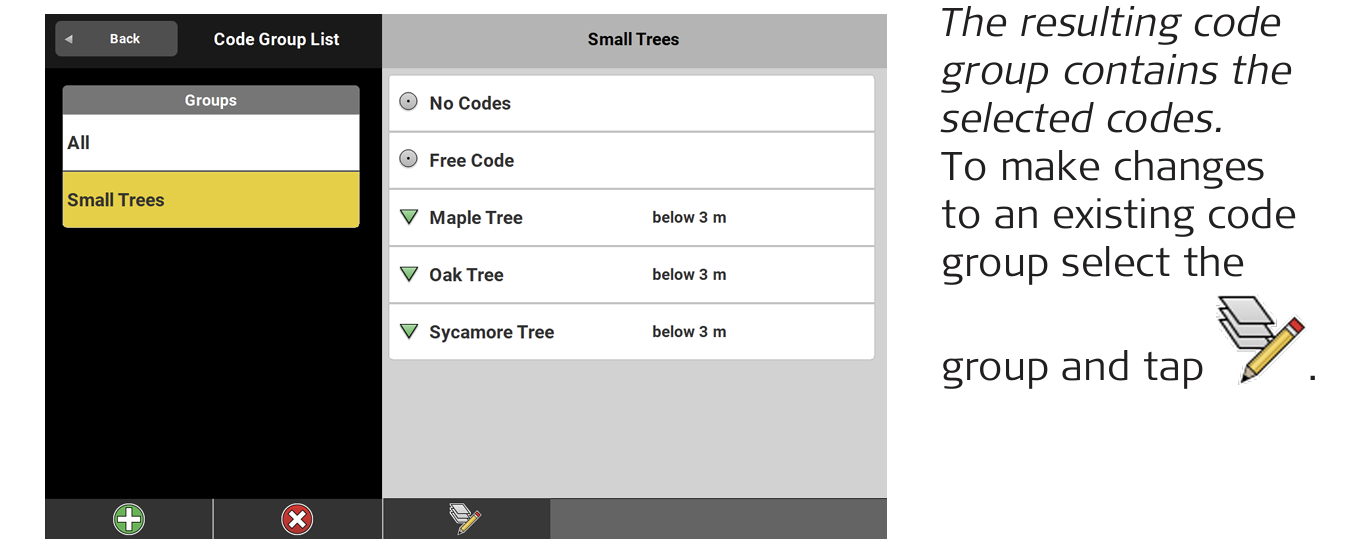Tap the edit group pencil icon in bottom bar
The height and width of the screenshot is (548, 1348).
[x=465, y=518]
